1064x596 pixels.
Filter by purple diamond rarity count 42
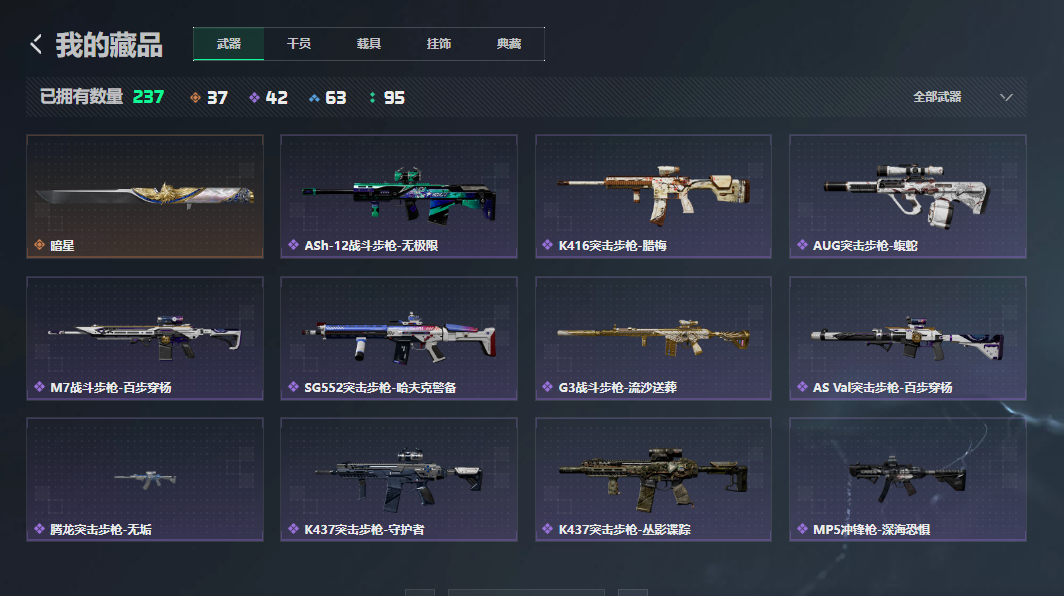(268, 98)
